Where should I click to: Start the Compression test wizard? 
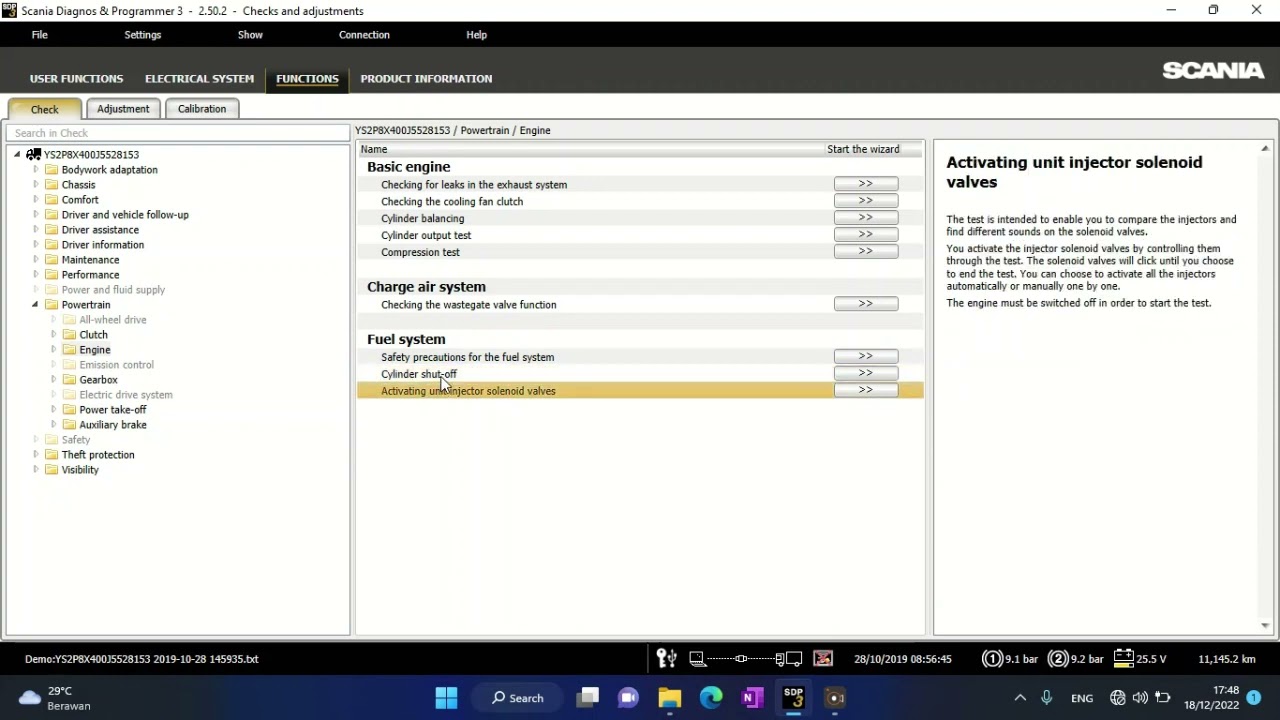(866, 252)
